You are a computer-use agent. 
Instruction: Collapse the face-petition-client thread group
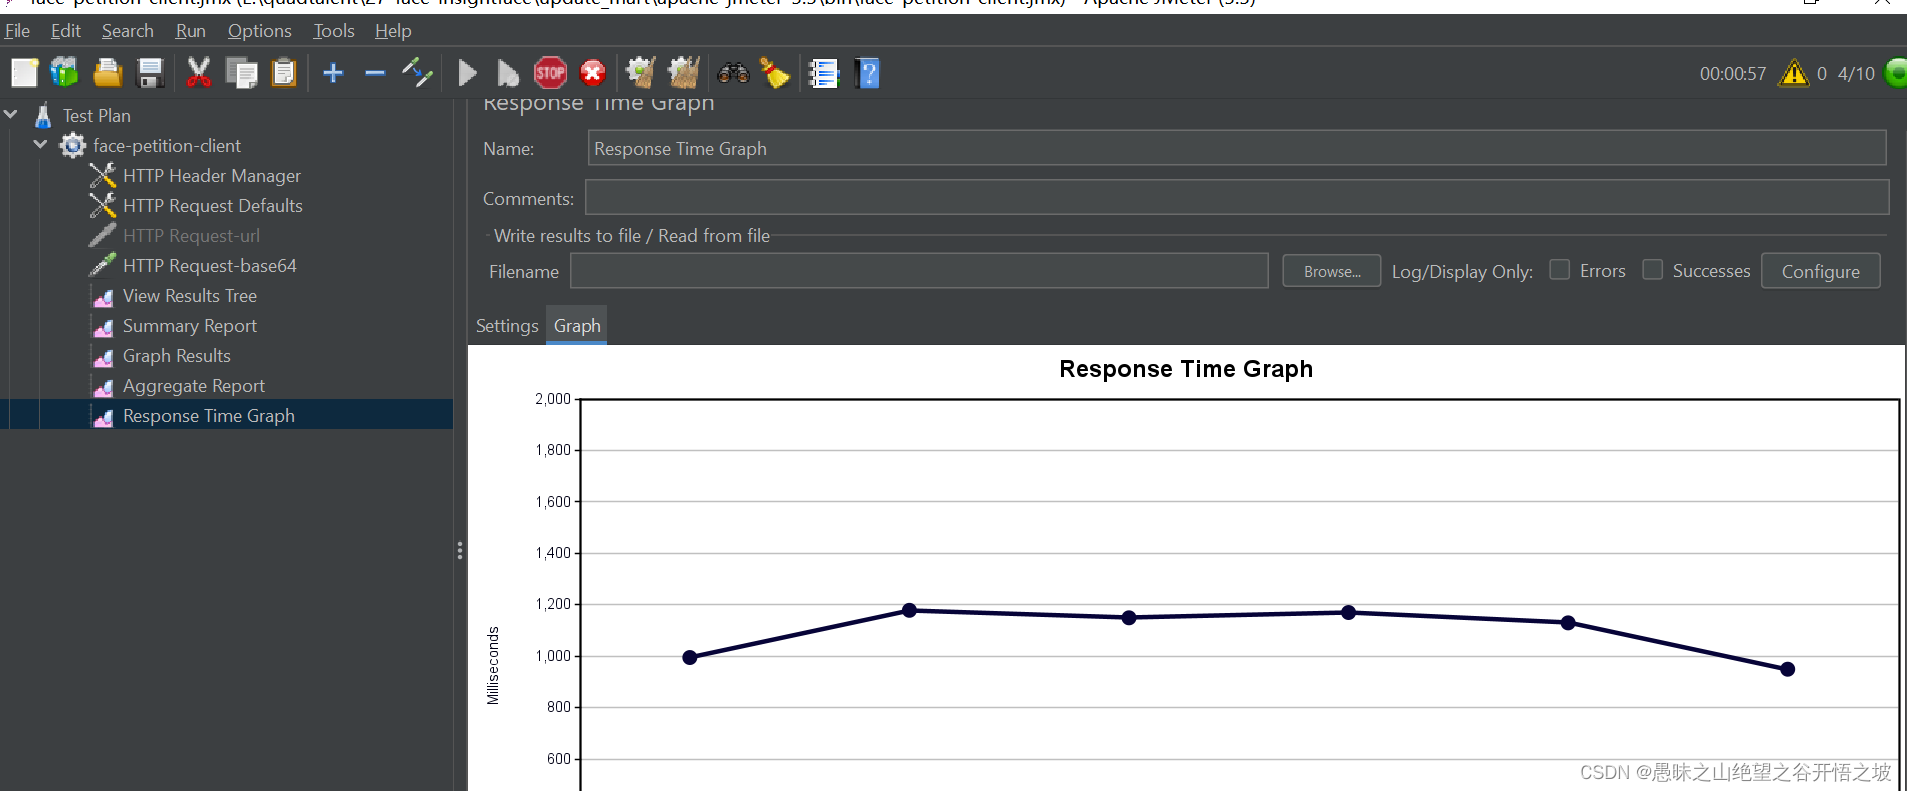coord(40,145)
